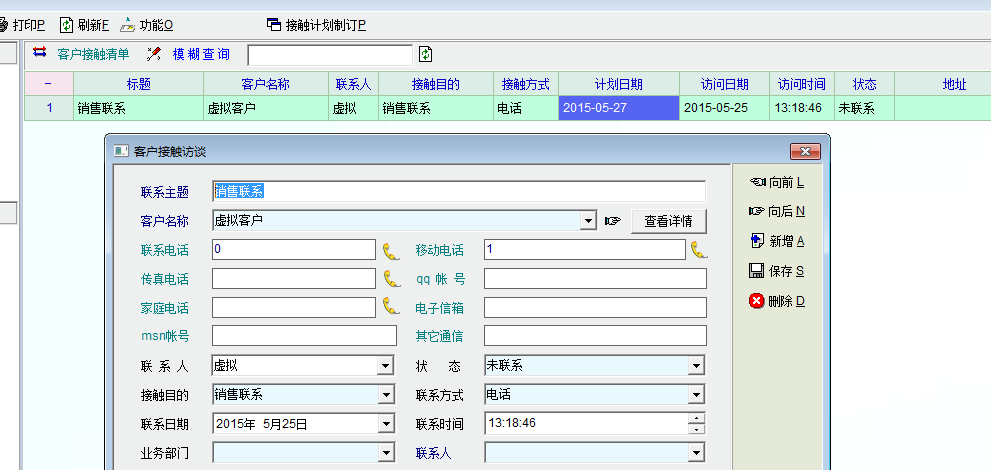Screen dimensions: 991x470
Task: Click the pointing hand icon beside 客户名称
Action: click(x=613, y=221)
